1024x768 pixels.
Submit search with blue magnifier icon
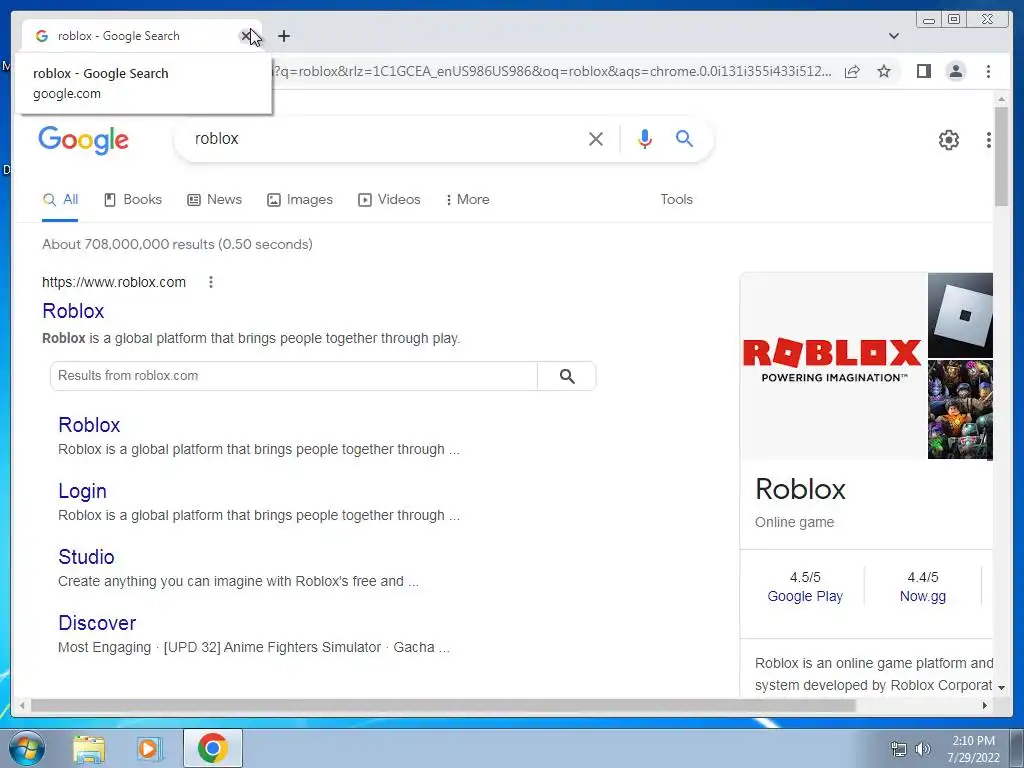[684, 138]
